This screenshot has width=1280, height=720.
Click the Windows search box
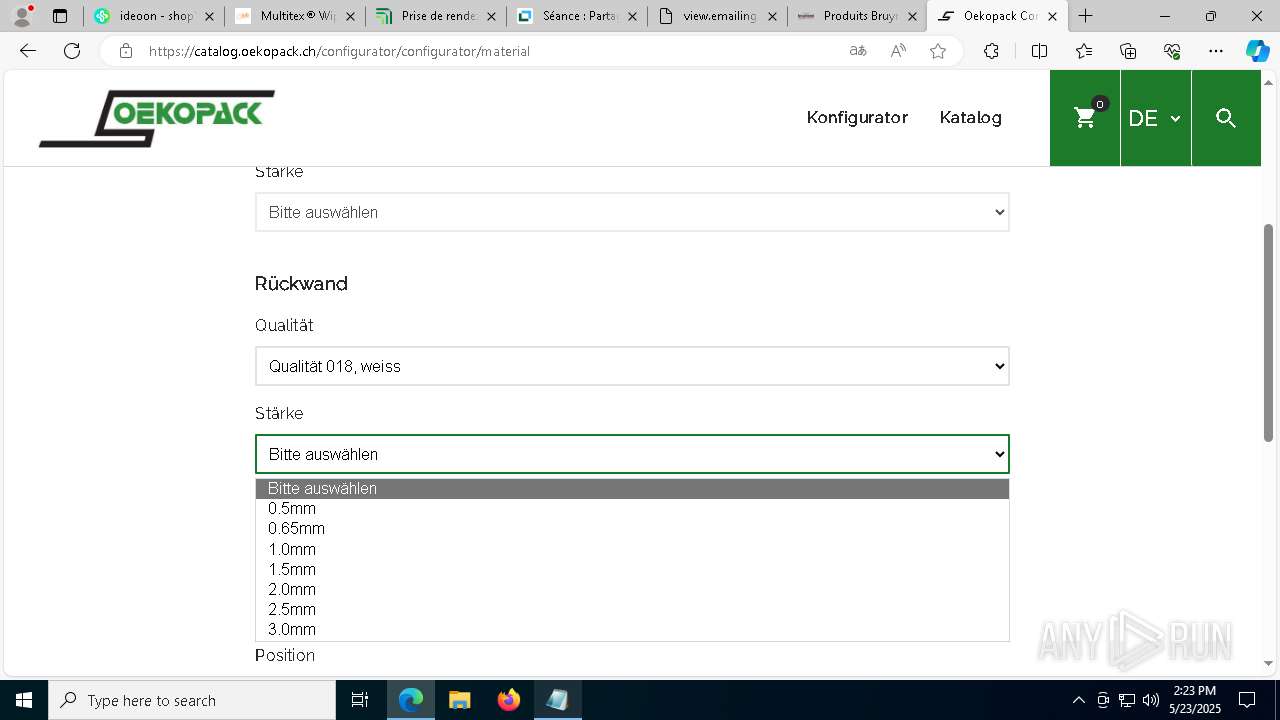click(x=192, y=700)
